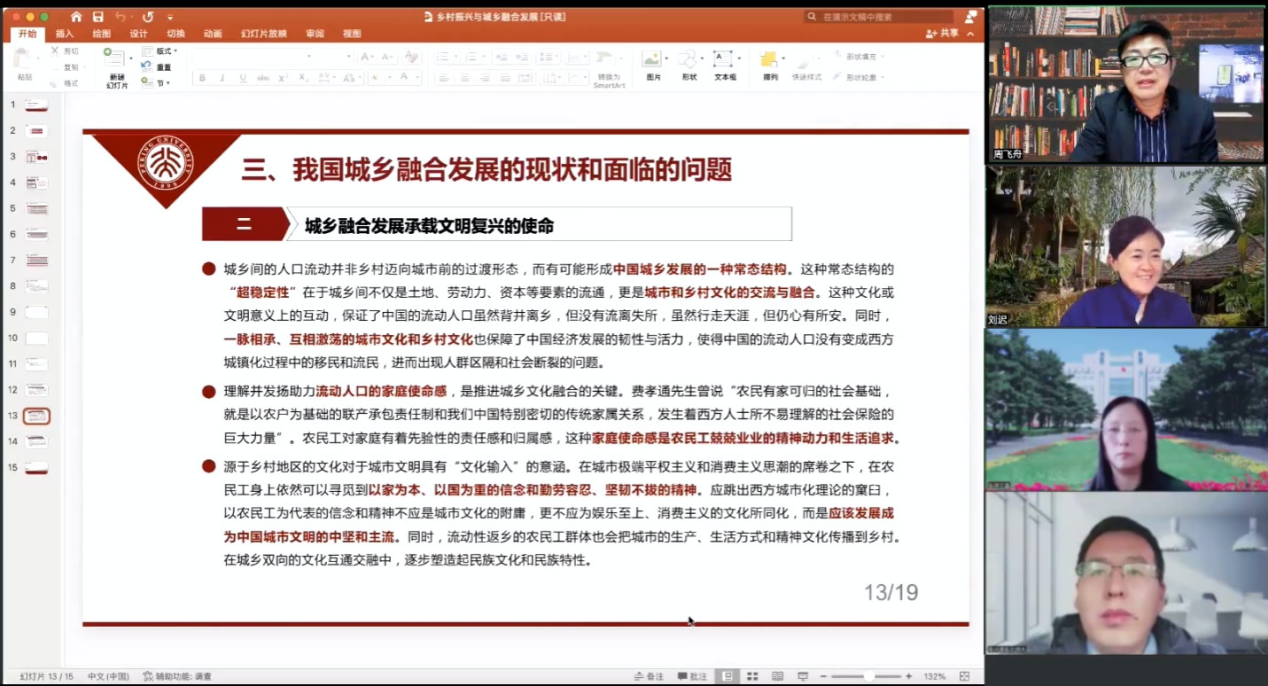Click the 排列 arrange icon

tap(770, 62)
